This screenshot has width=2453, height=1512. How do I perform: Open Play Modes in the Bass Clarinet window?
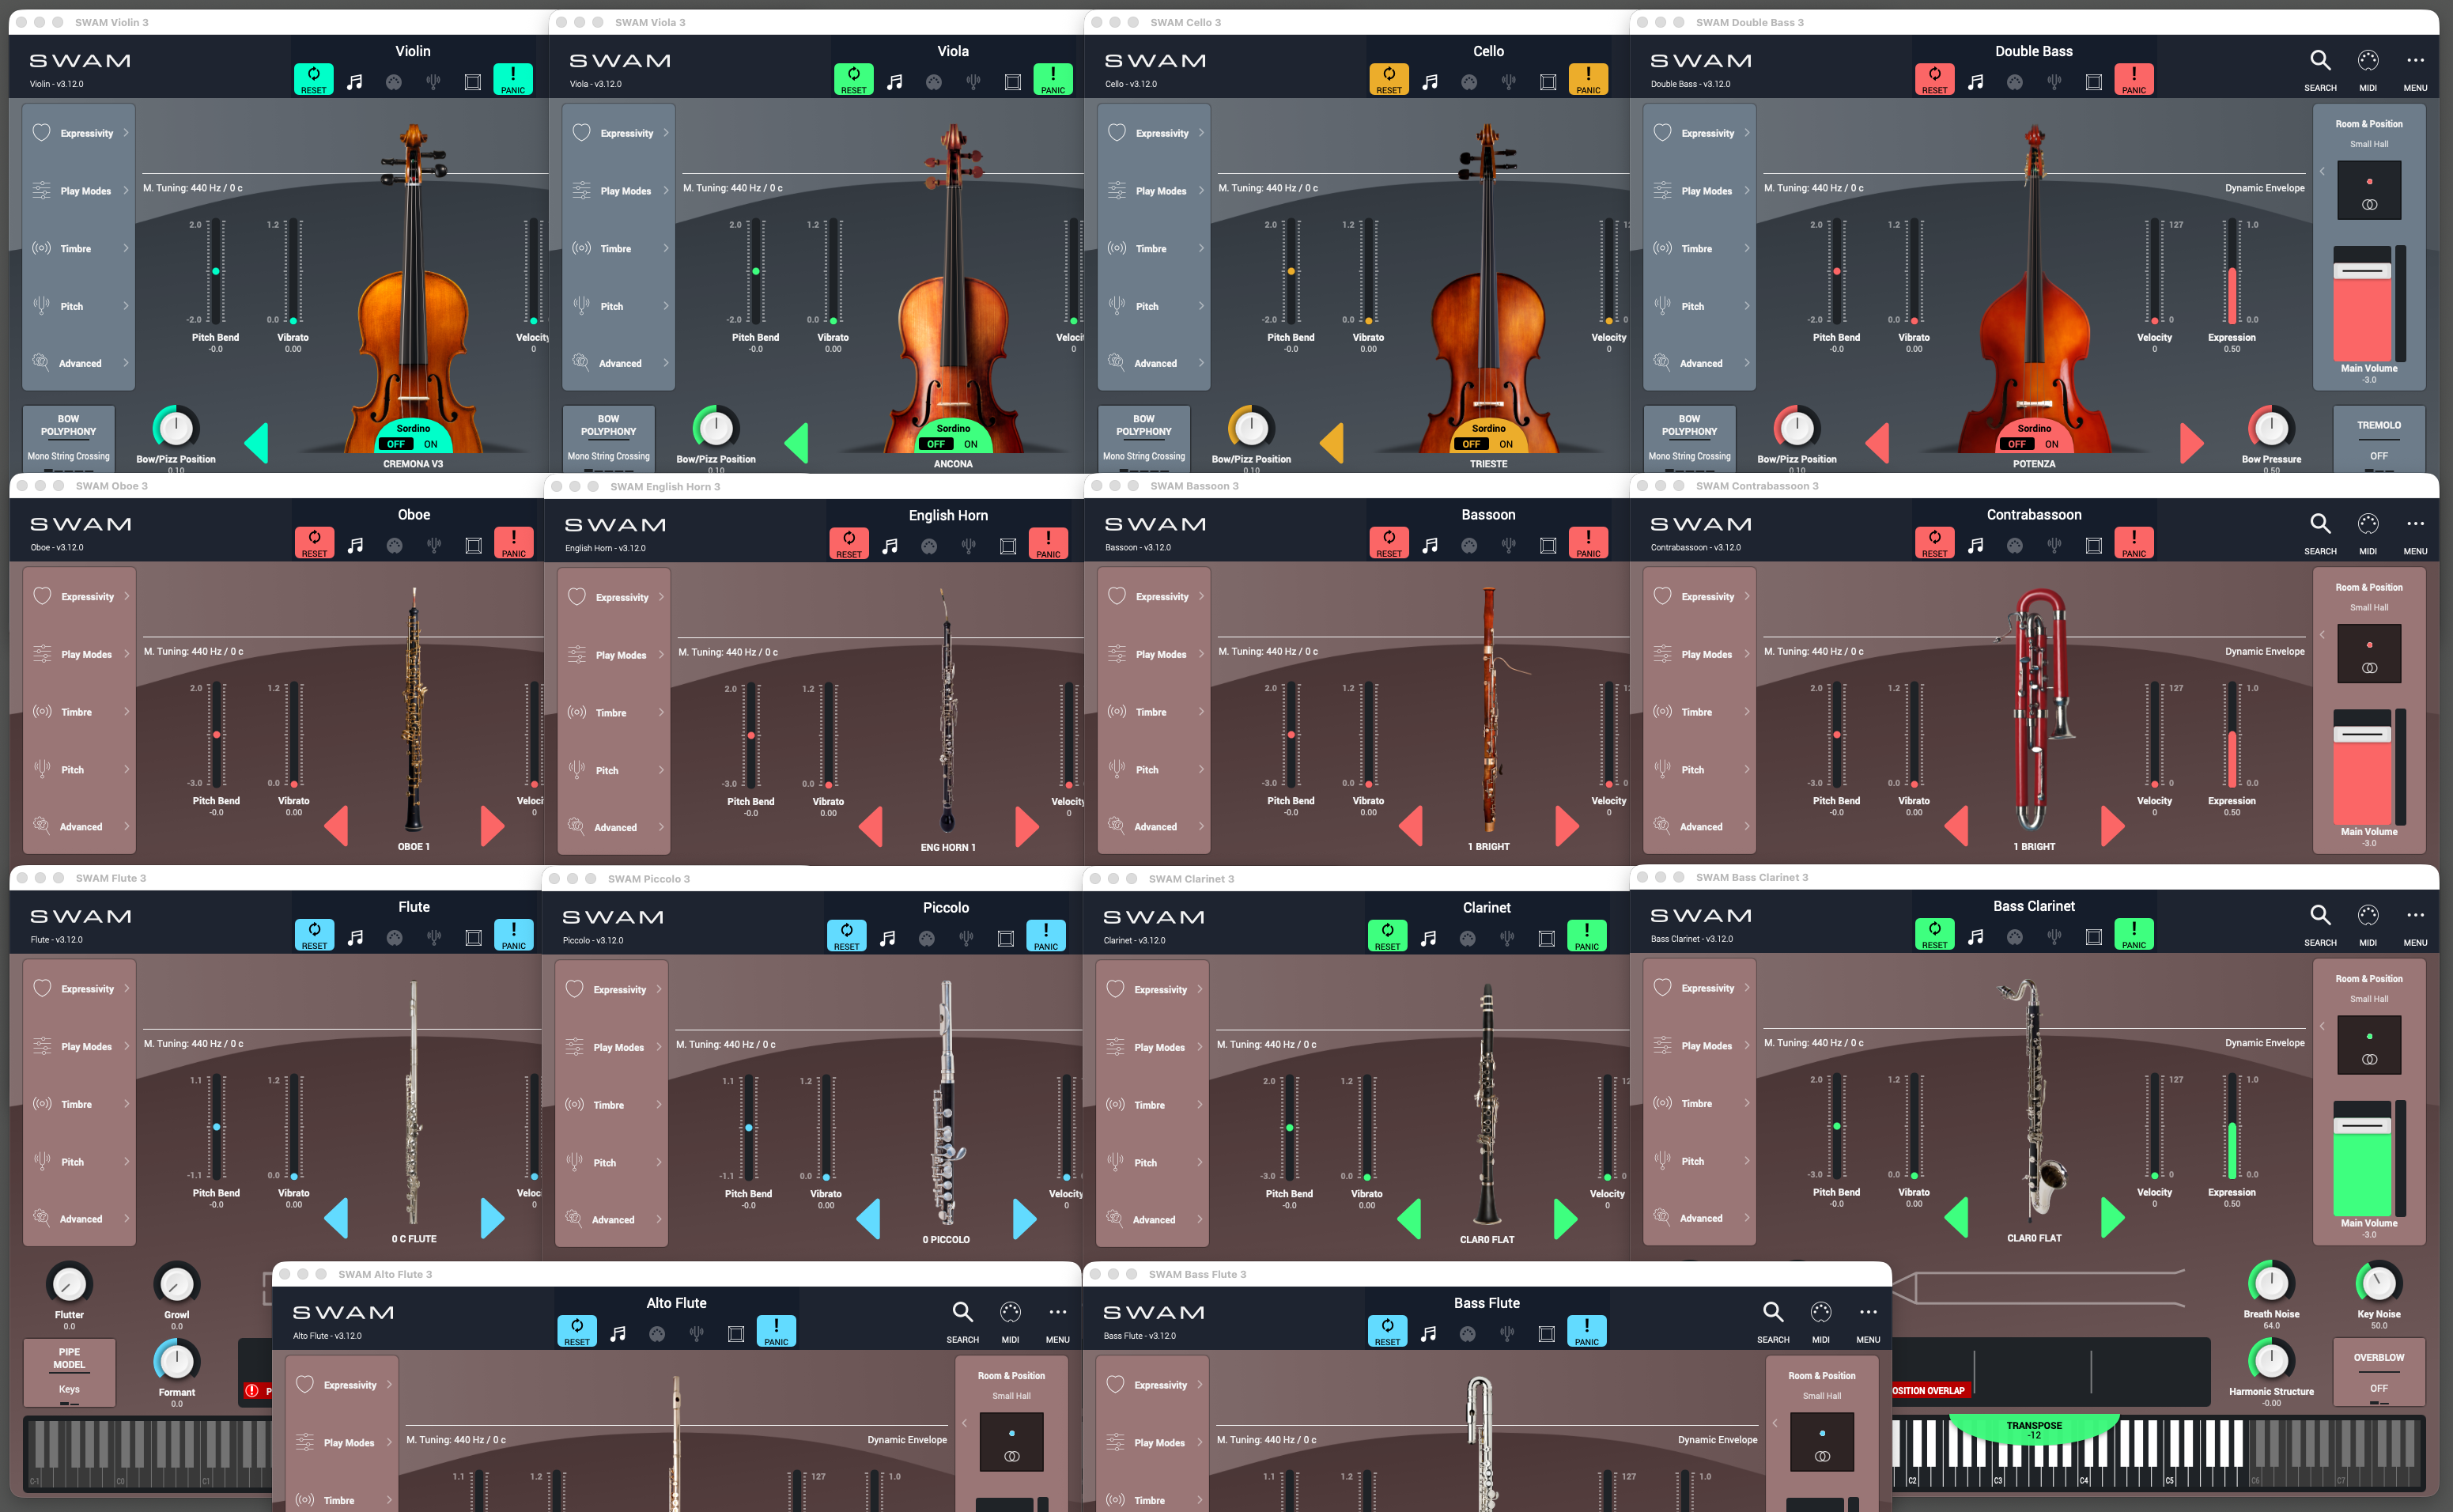[1702, 1046]
